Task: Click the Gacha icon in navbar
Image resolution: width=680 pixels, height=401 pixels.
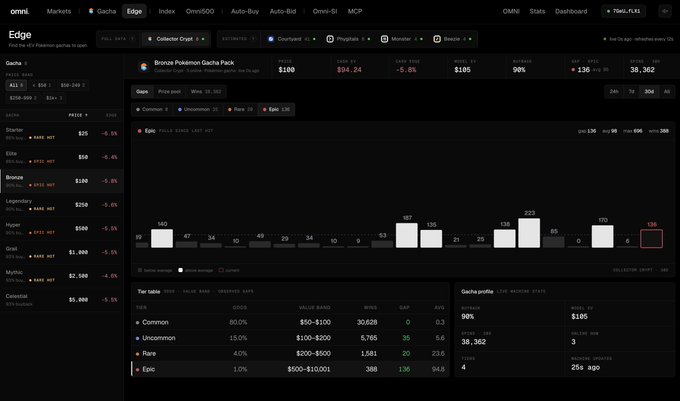Action: [91, 11]
